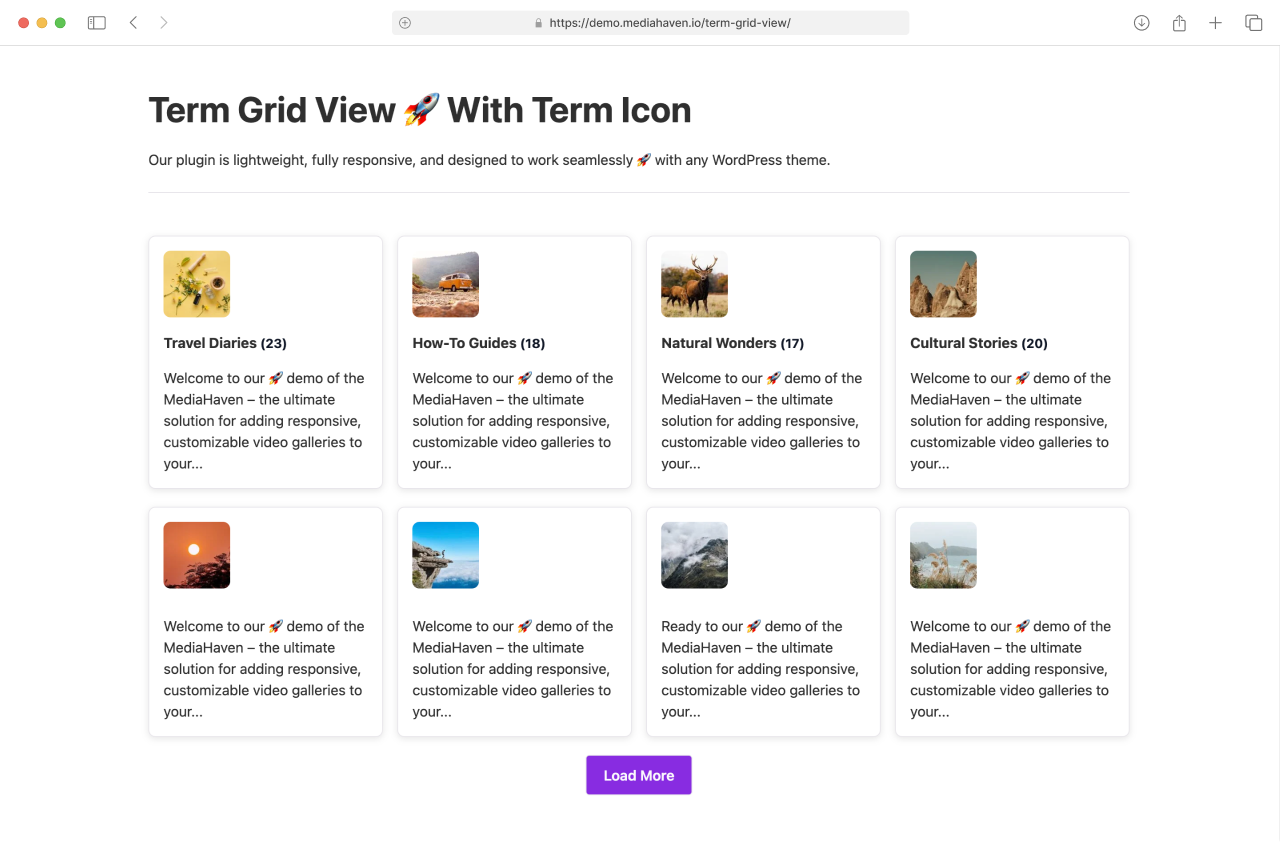
Task: Open the herbs on yellow thumbnail
Action: [x=197, y=284]
